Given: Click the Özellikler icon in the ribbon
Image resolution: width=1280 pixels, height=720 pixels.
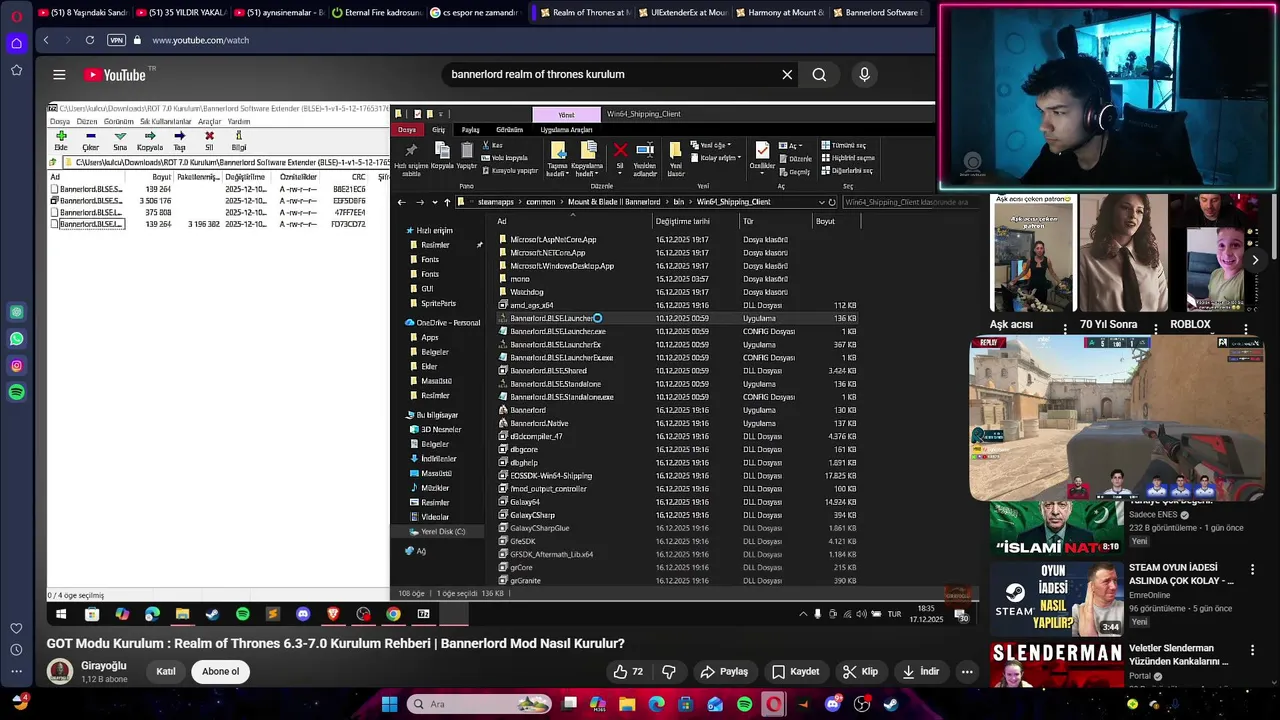Looking at the screenshot, I should click(762, 151).
